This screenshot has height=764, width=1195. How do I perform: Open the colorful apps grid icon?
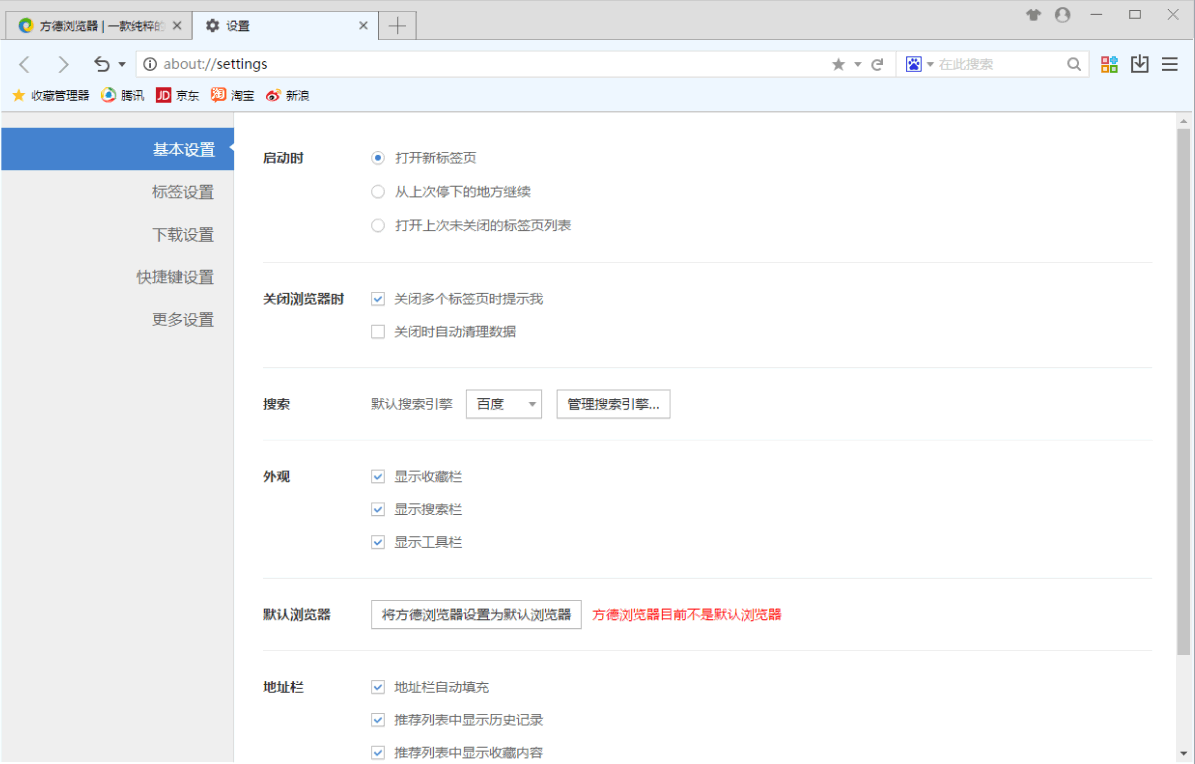1109,64
